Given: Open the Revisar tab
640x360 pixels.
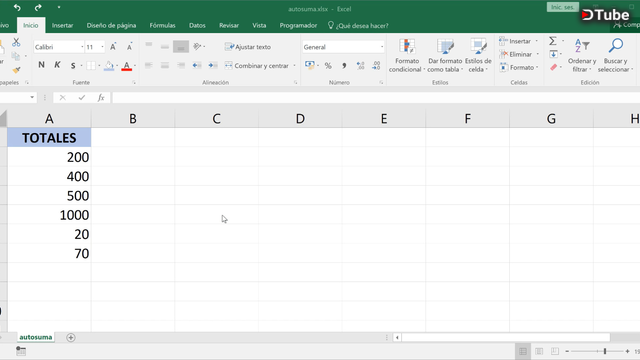Looking at the screenshot, I should tap(229, 25).
